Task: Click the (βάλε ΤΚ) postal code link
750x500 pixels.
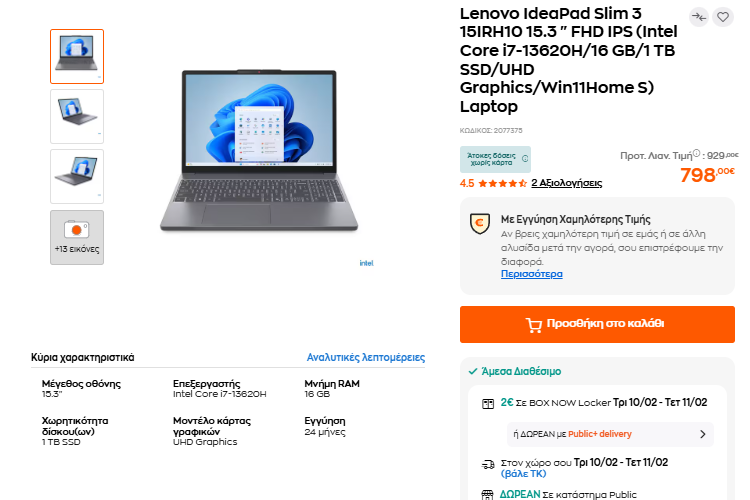Action: (523, 474)
